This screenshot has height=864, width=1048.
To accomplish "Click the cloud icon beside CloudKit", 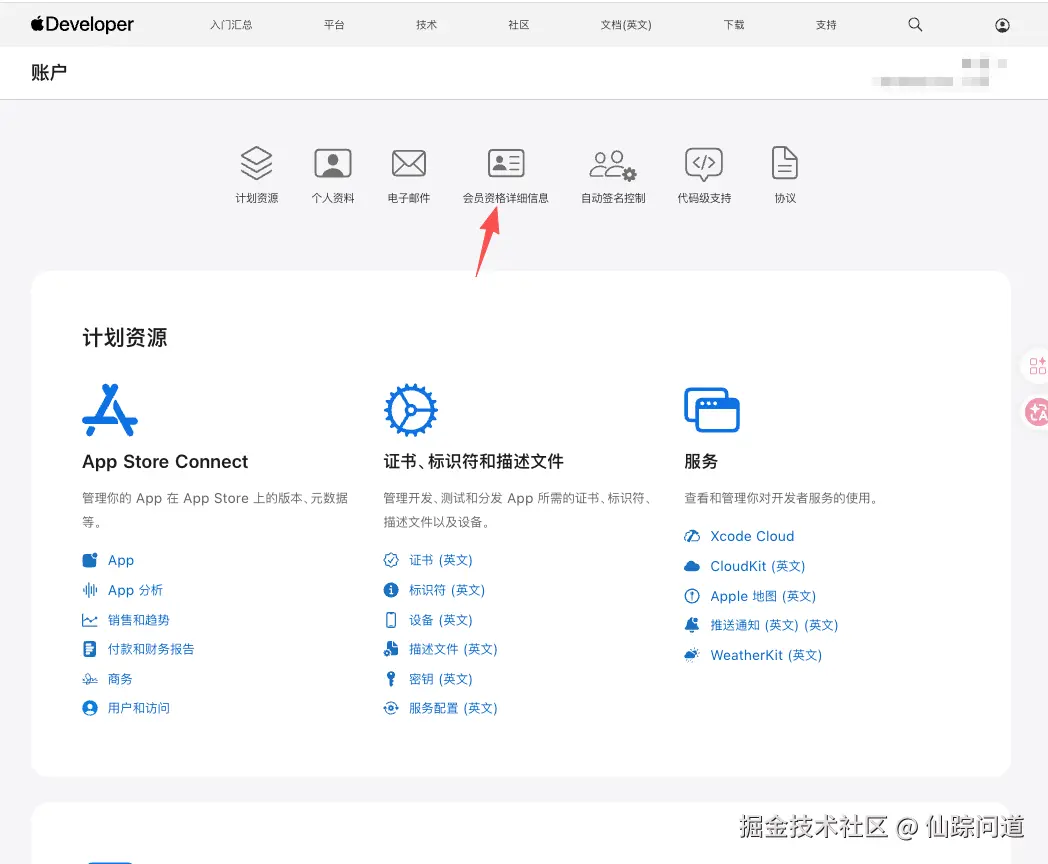I will click(x=692, y=566).
